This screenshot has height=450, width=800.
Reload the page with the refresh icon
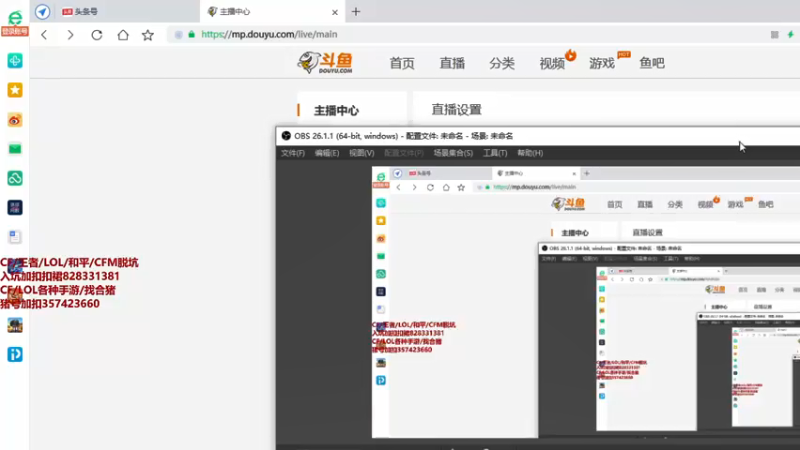pos(97,35)
